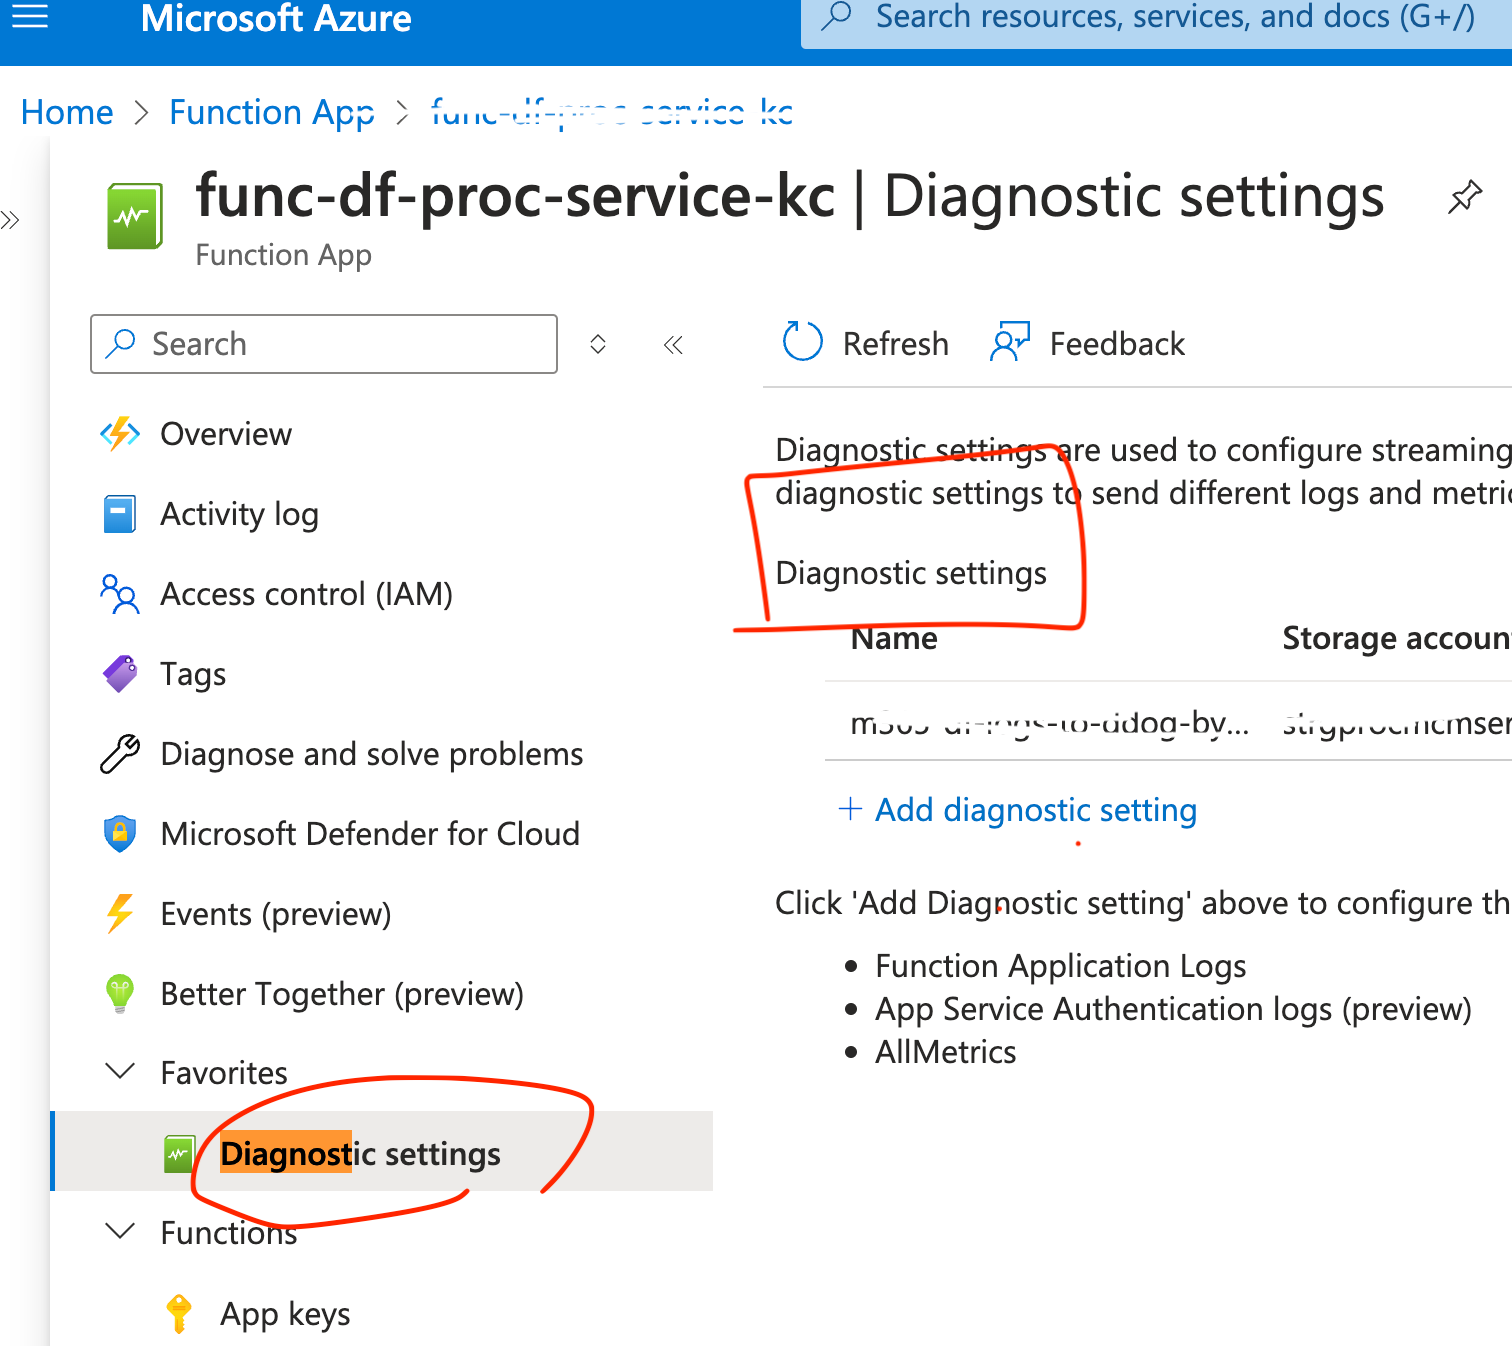1512x1346 pixels.
Task: Click the Activity log book icon
Action: click(120, 514)
